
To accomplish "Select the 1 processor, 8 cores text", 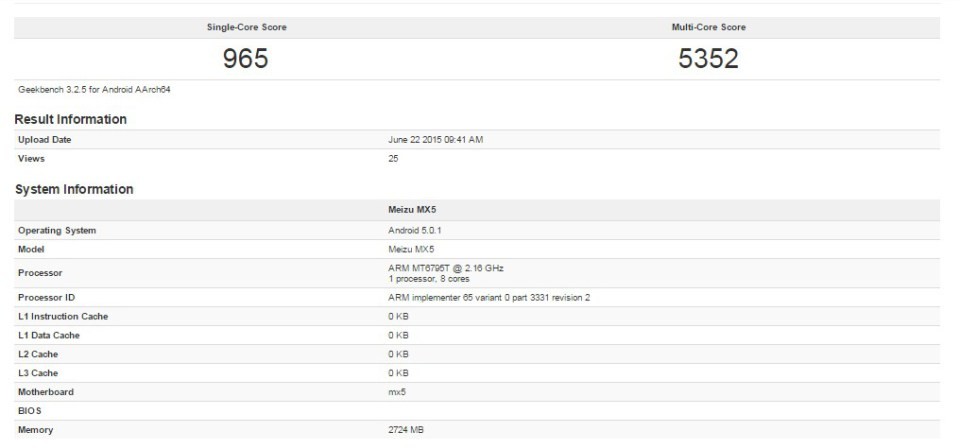I will 429,279.
